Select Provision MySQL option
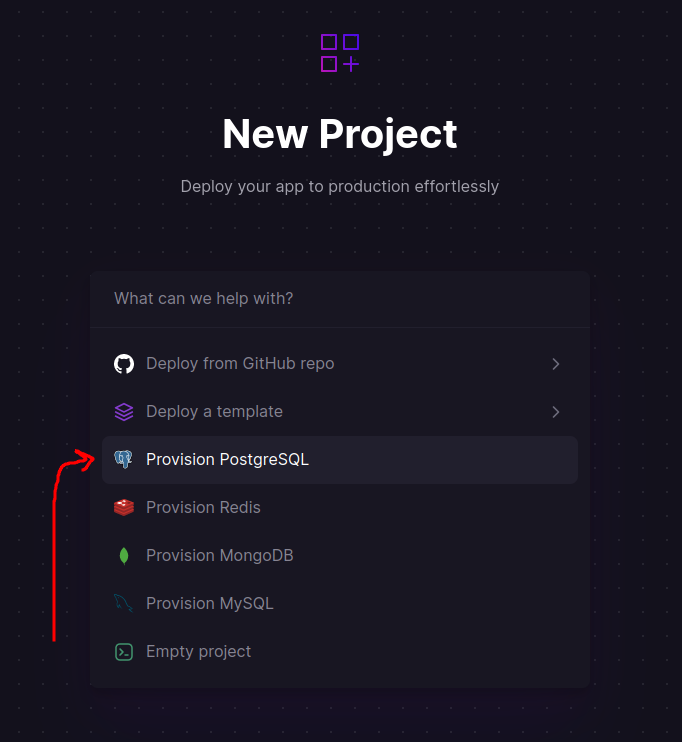This screenshot has width=682, height=742. point(209,604)
